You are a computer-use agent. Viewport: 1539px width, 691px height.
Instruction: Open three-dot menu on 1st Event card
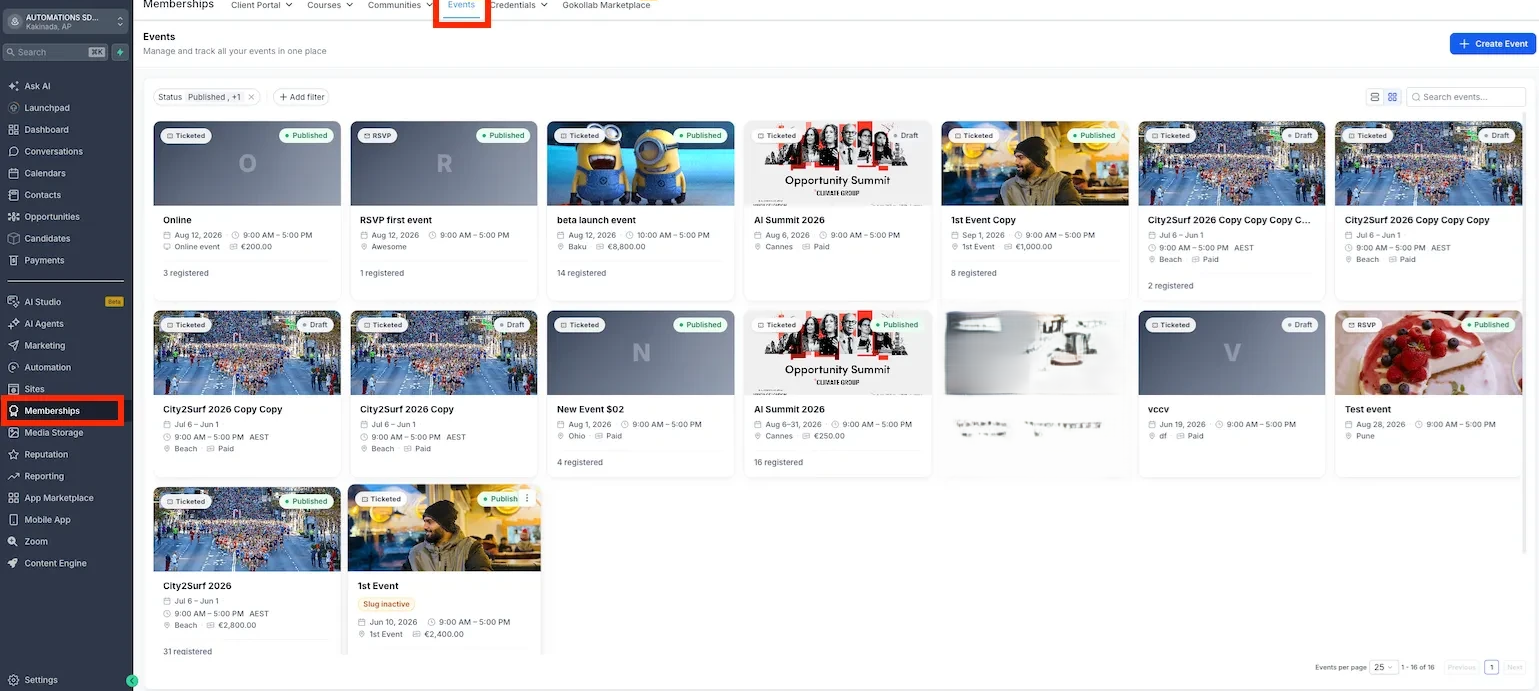pyautogui.click(x=527, y=498)
